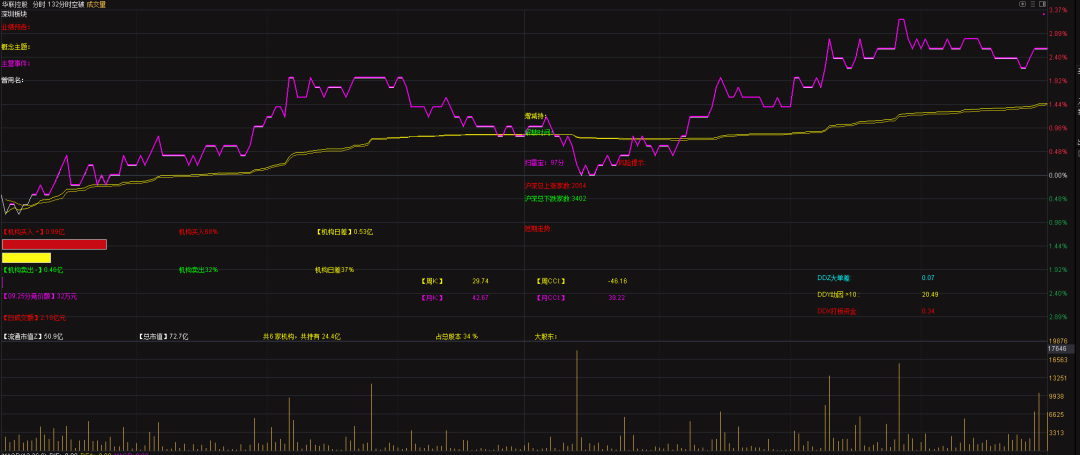Click the red 业绩预告 label
The height and width of the screenshot is (455, 1080).
pos(15,27)
